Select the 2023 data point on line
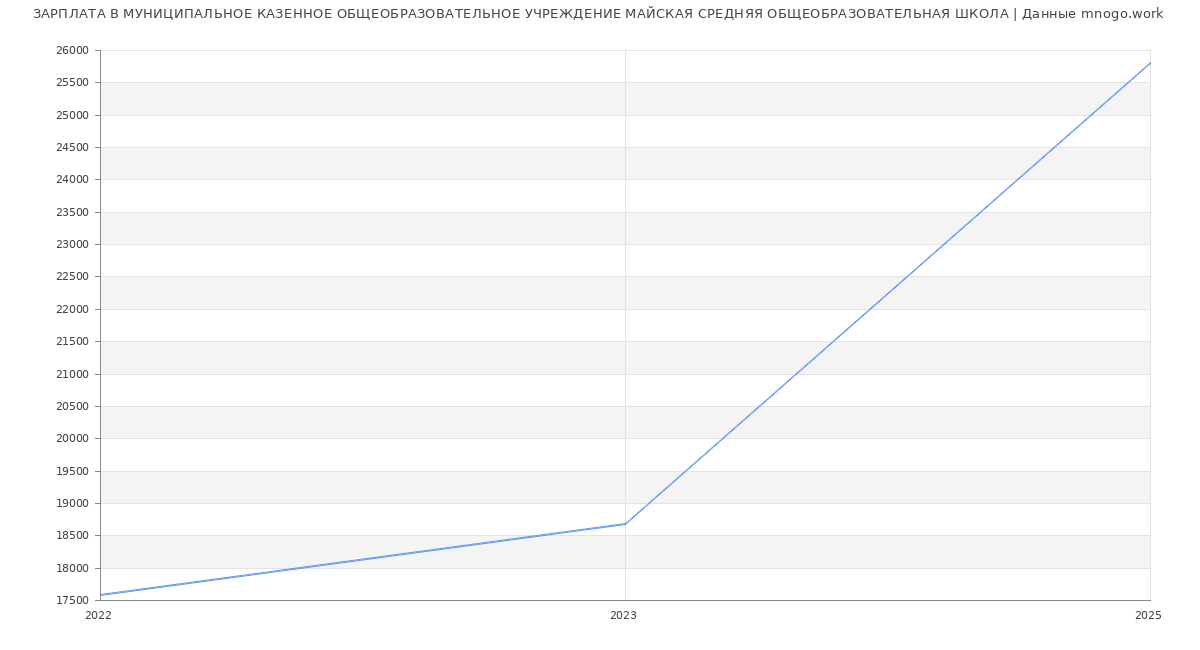 point(625,524)
